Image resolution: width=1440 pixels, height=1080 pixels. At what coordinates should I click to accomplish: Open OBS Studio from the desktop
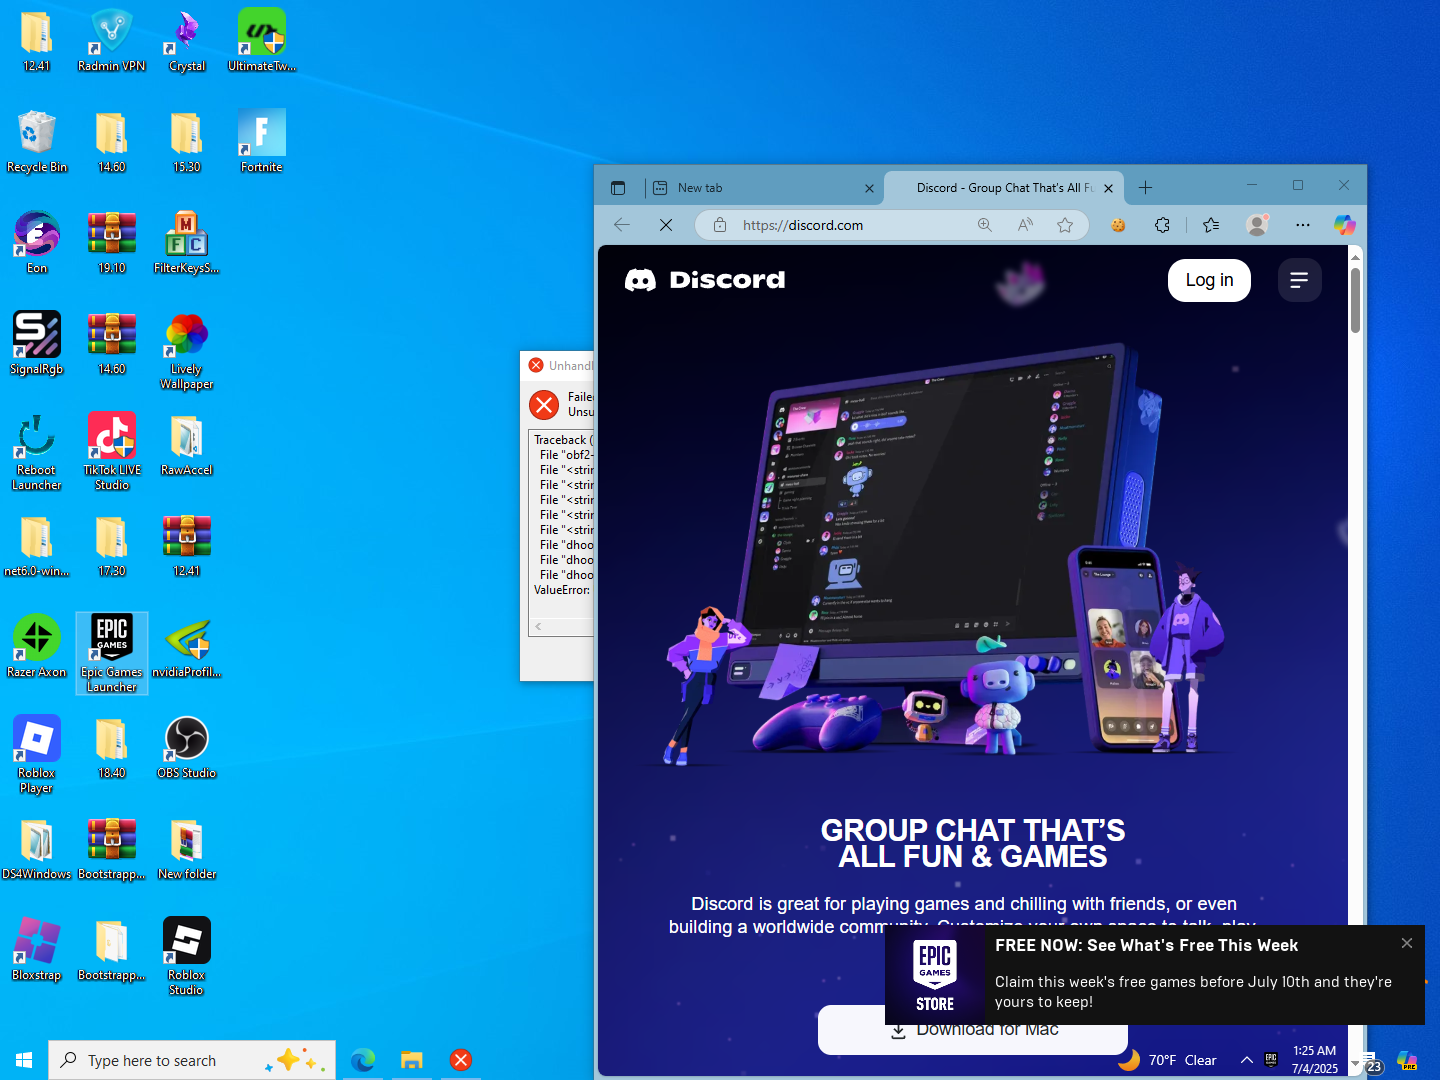[x=187, y=748]
